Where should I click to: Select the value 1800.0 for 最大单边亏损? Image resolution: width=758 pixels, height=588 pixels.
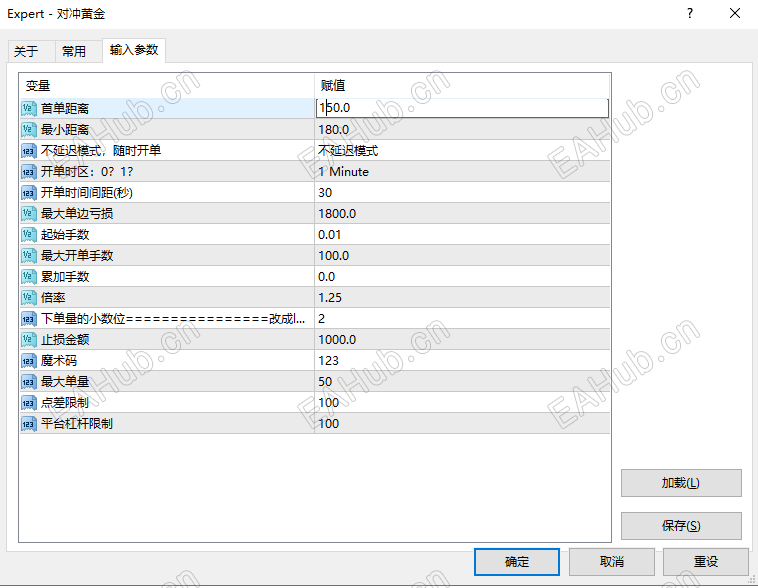click(337, 214)
